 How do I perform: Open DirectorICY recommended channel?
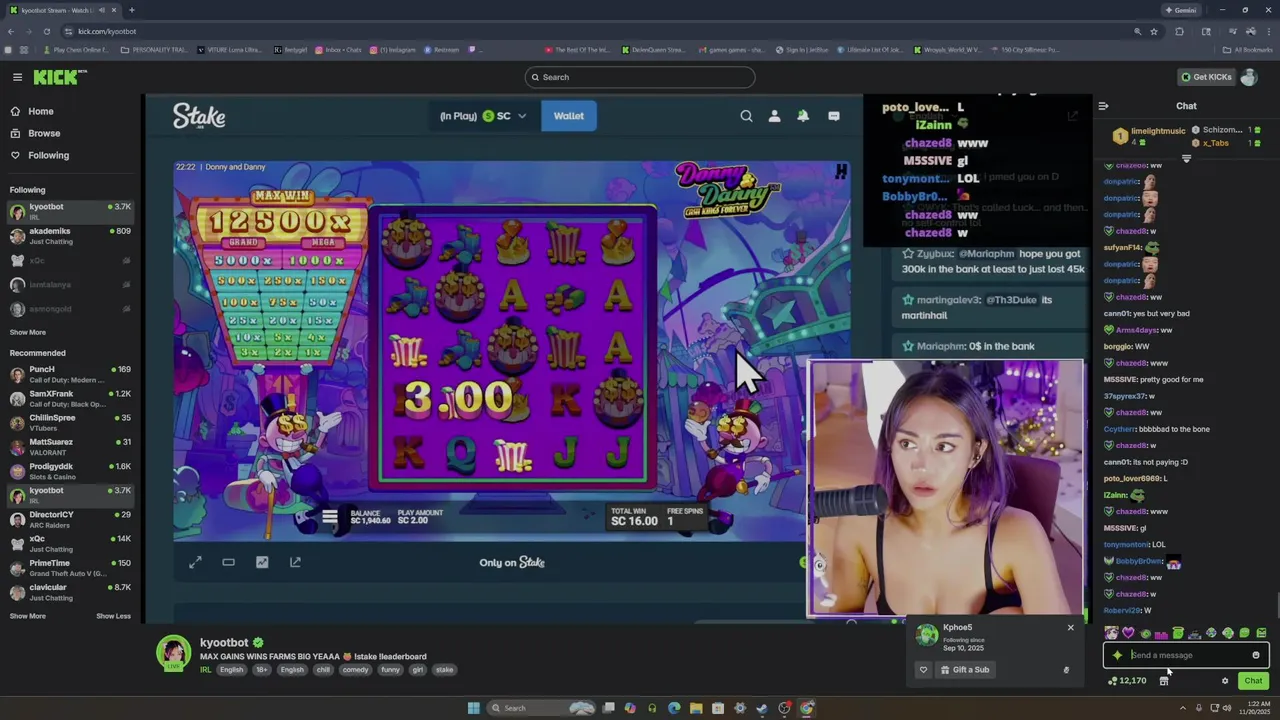70,519
